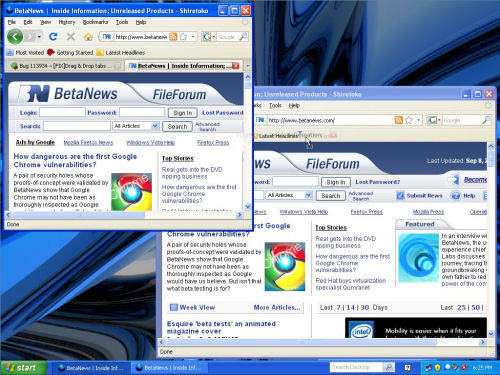Click bookmark star in front window address bar
The image size is (500, 375).
click(183, 37)
